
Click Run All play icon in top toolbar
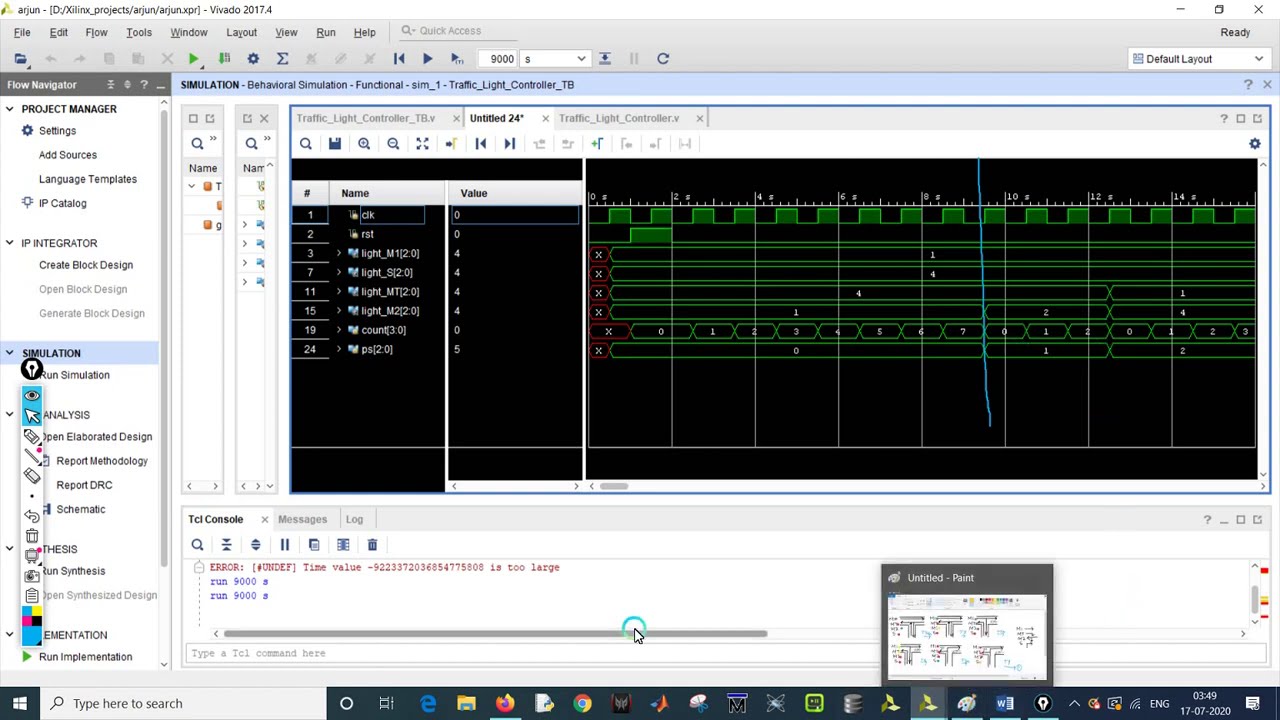428,59
